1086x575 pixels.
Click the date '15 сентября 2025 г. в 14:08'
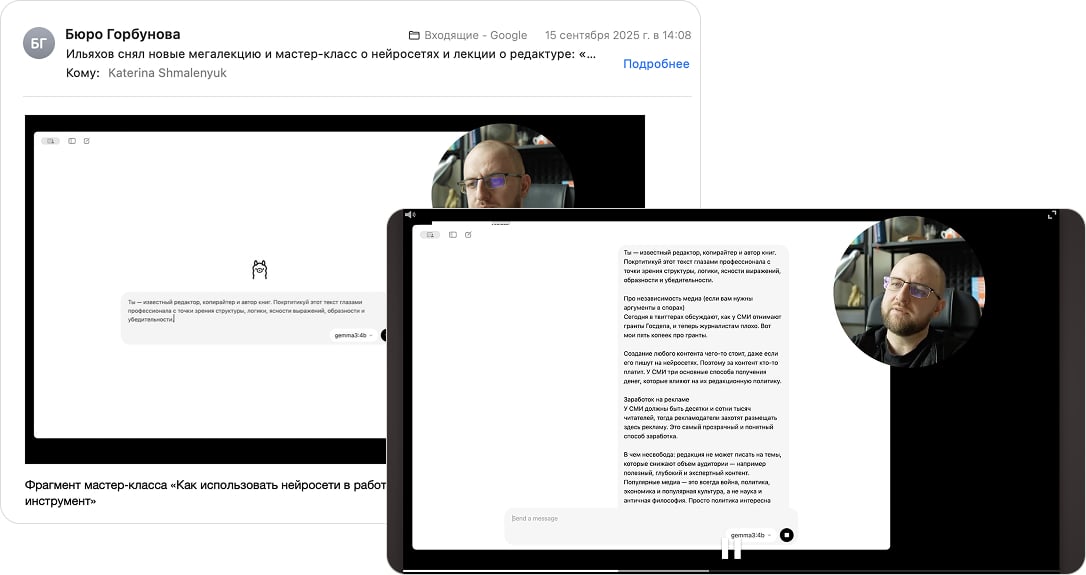tap(618, 35)
